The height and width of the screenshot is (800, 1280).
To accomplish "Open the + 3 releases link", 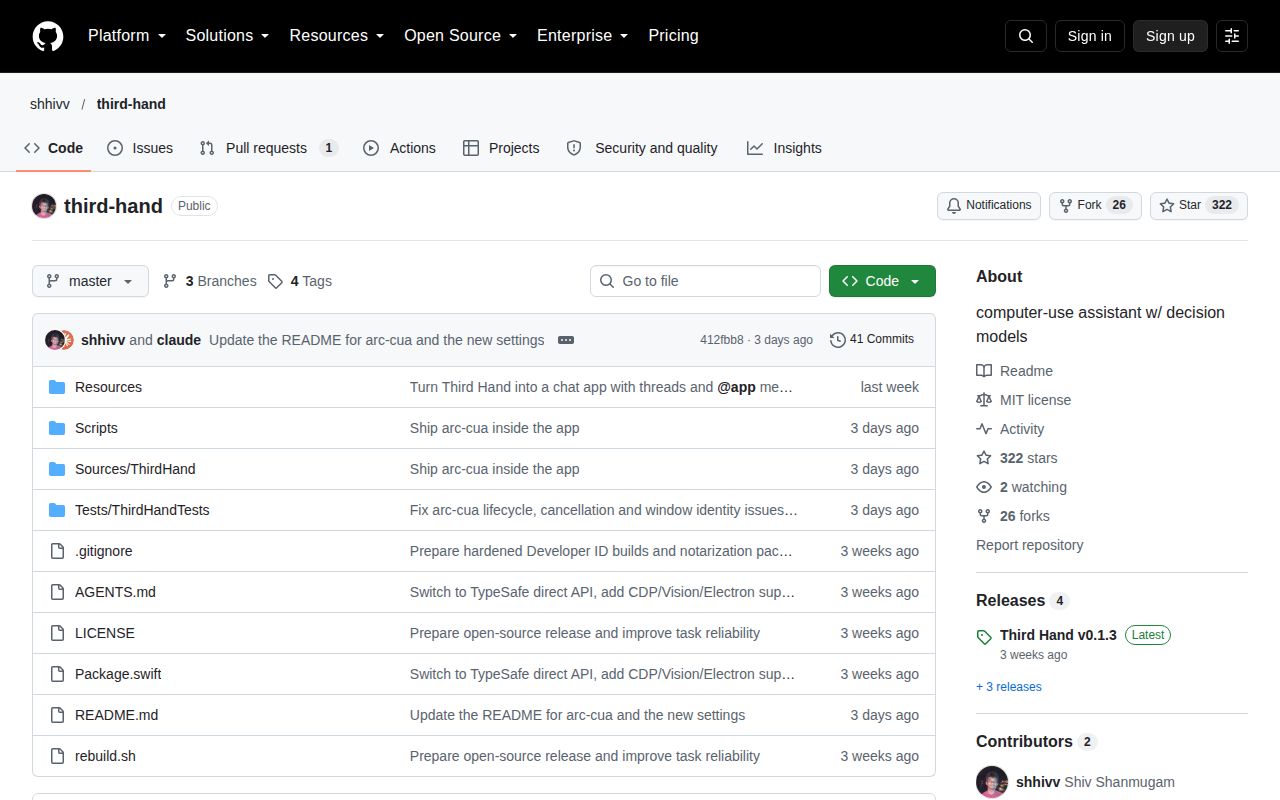I will [1009, 687].
